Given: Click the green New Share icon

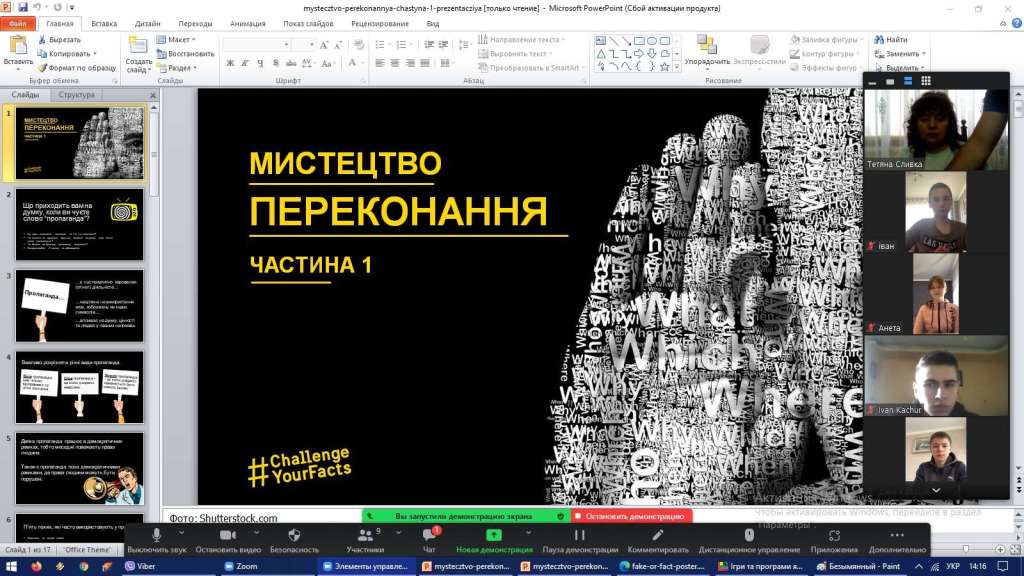Looking at the screenshot, I should click(493, 536).
